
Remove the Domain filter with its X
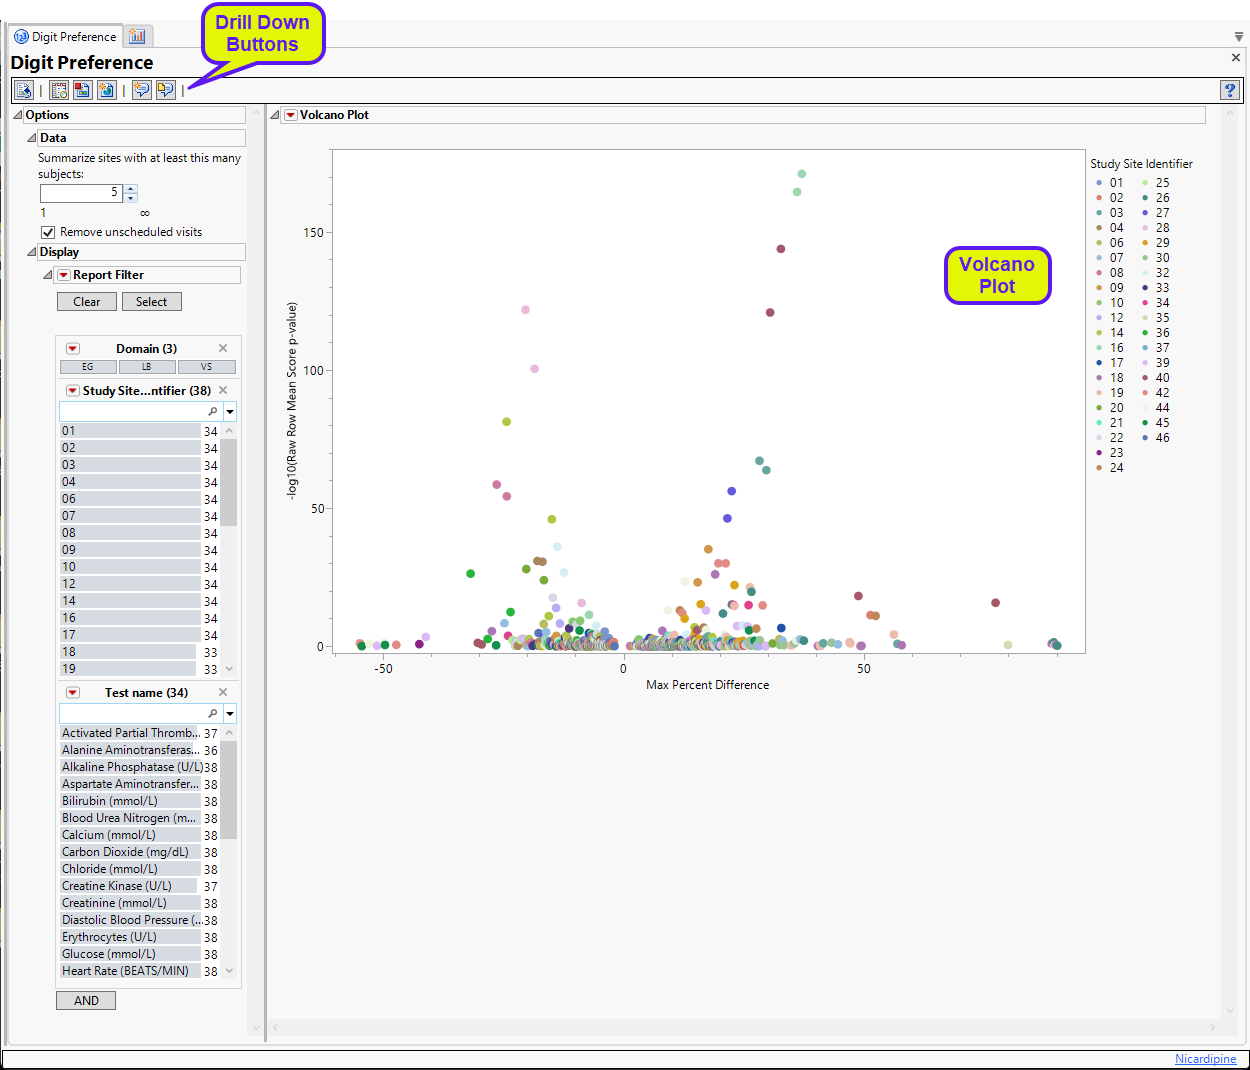pyautogui.click(x=223, y=348)
